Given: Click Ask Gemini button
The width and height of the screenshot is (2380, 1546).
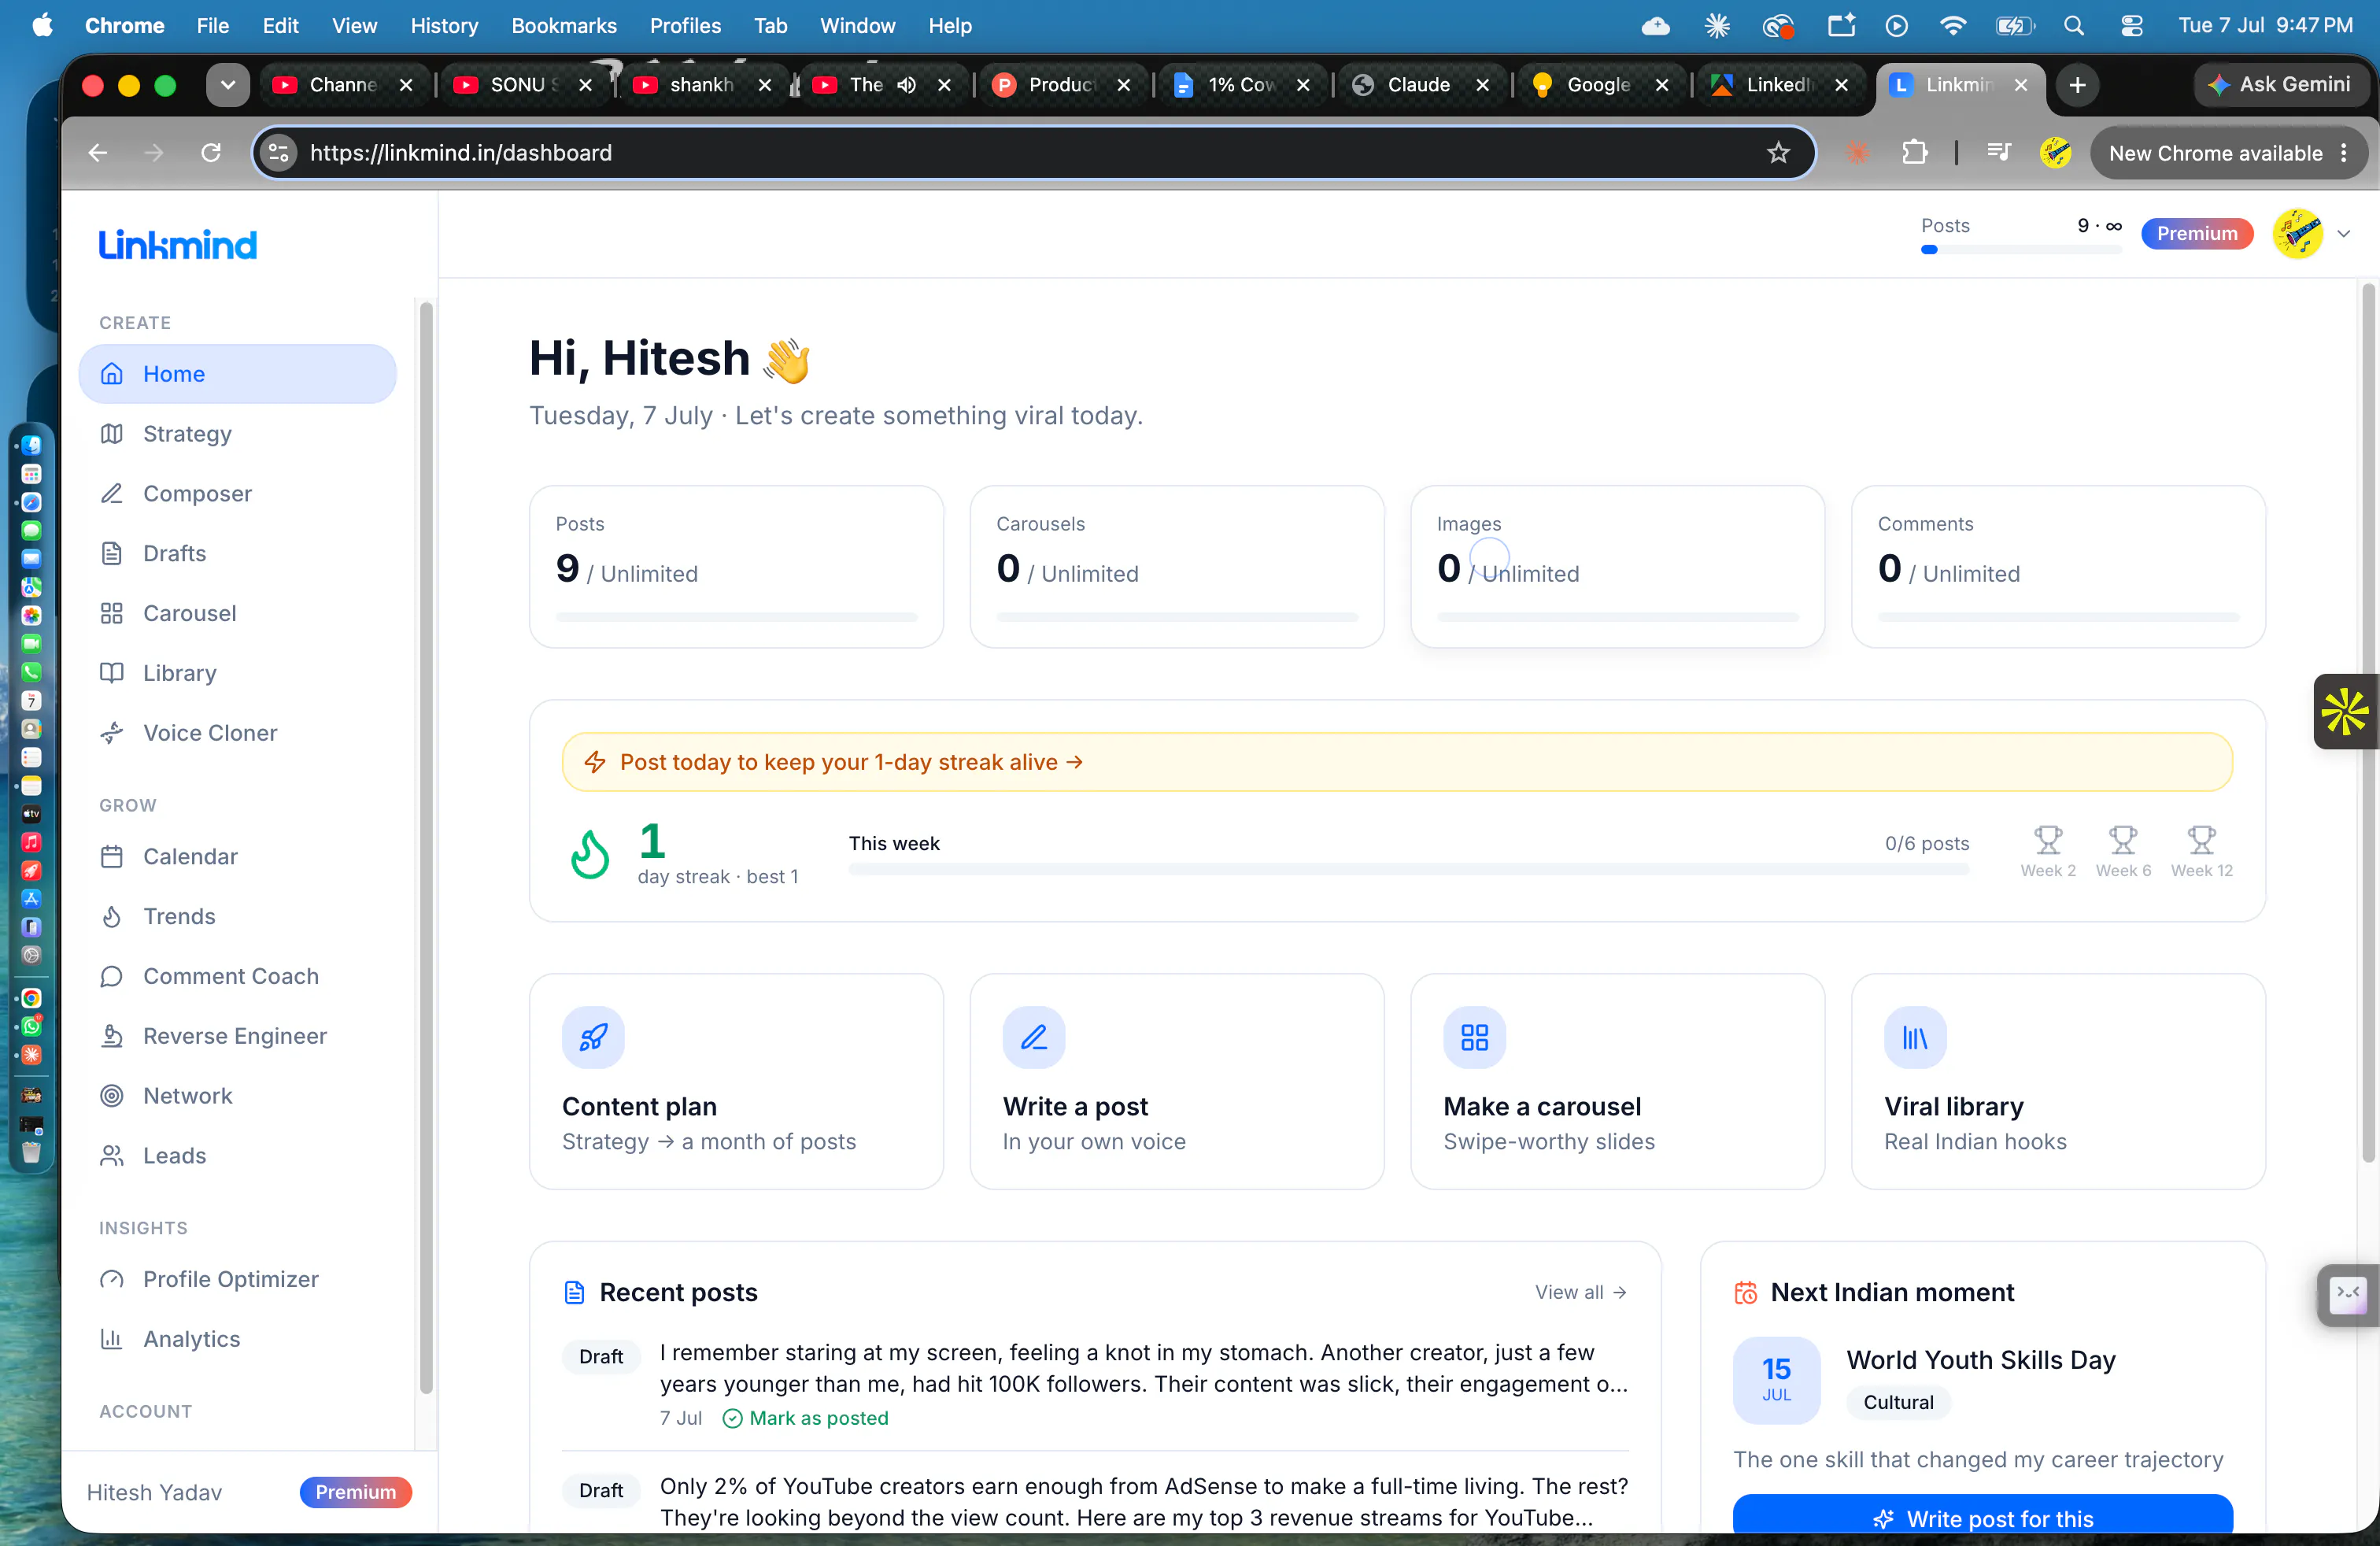Looking at the screenshot, I should (2280, 85).
